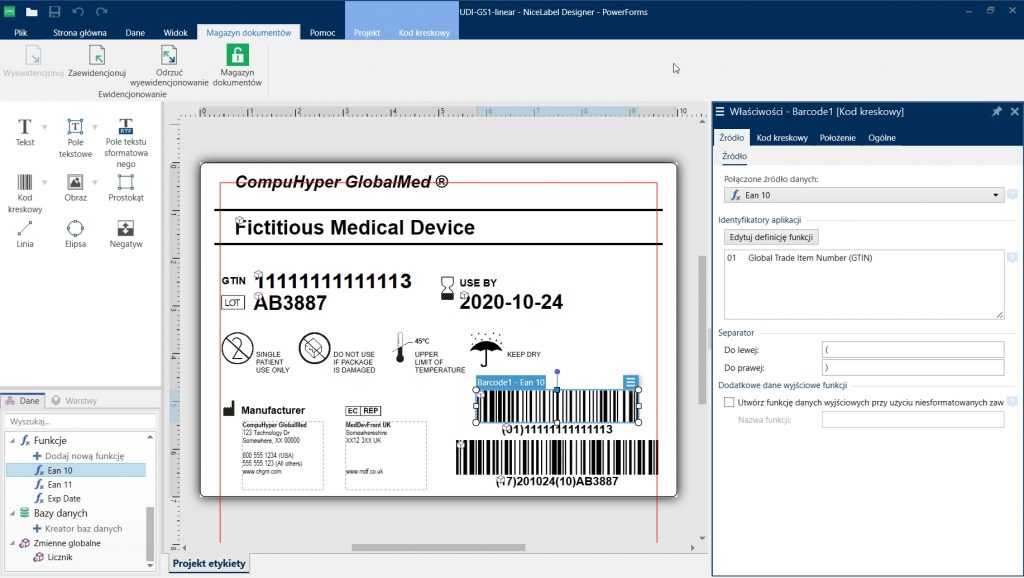The width and height of the screenshot is (1024, 578).
Task: Expand the Kod kreskowy tool dropdown arrow
Action: (44, 182)
